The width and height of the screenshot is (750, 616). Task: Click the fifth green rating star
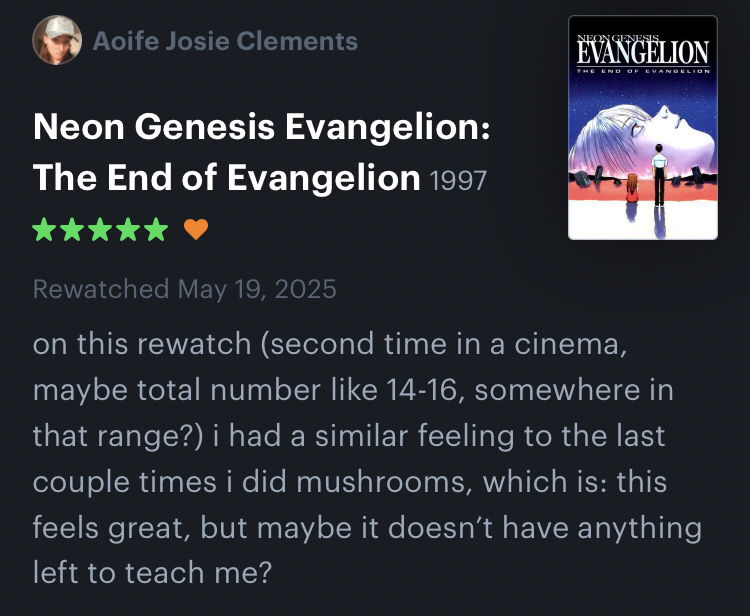click(156, 230)
